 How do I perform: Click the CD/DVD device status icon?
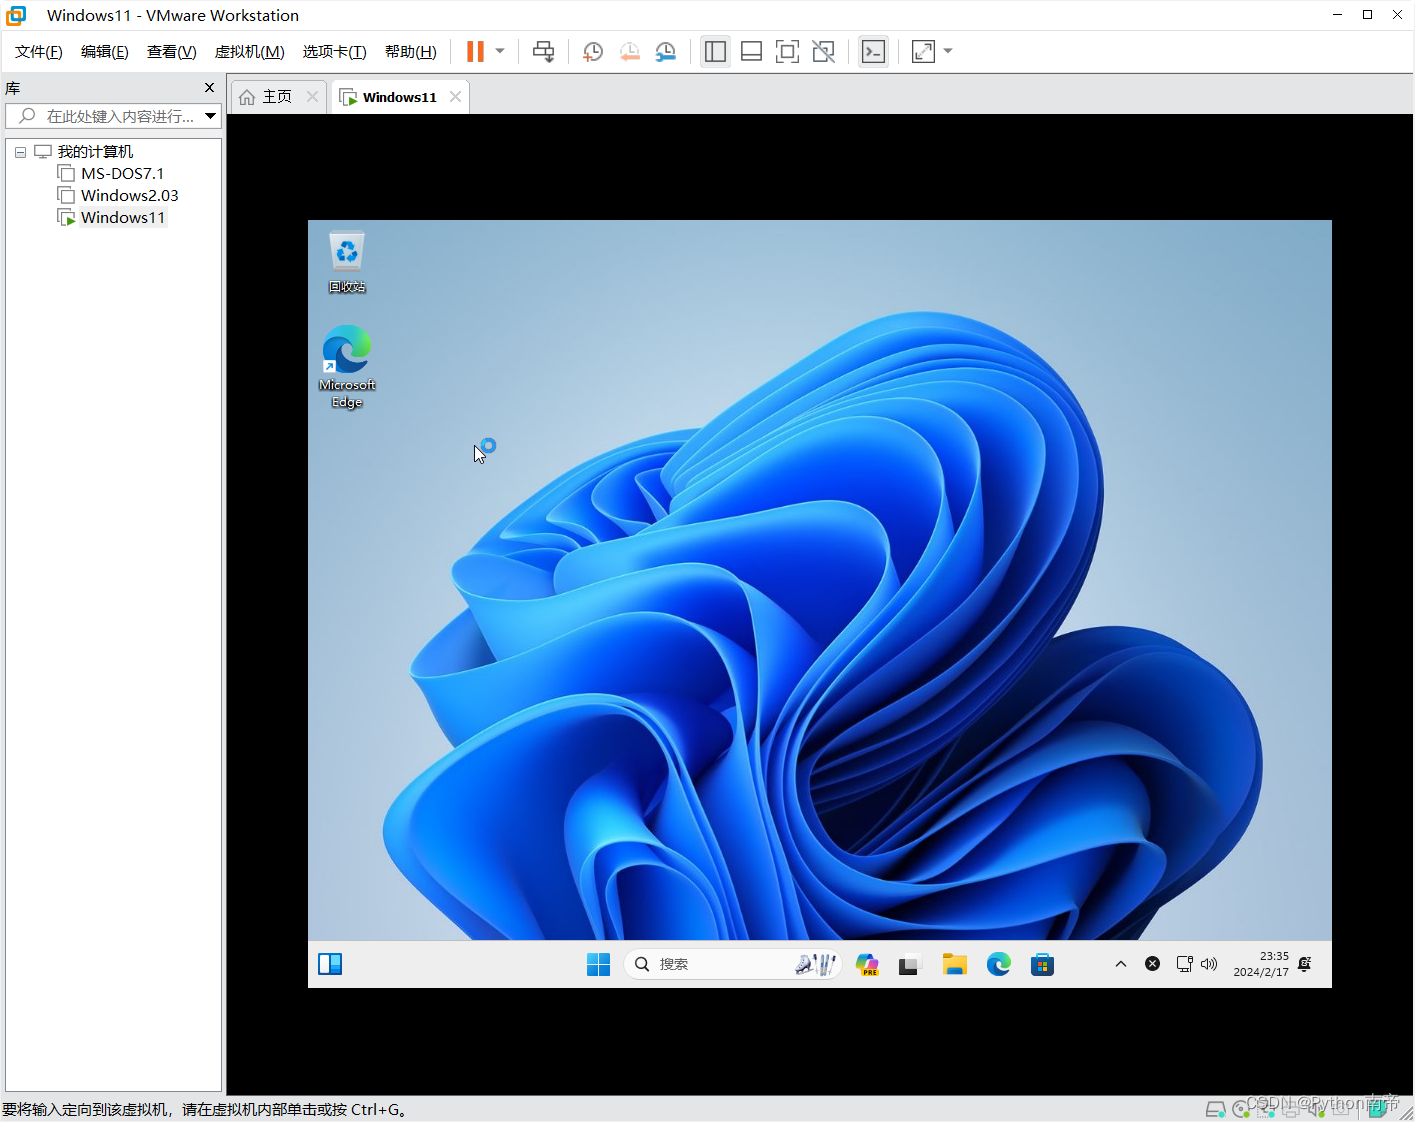click(x=1241, y=1109)
